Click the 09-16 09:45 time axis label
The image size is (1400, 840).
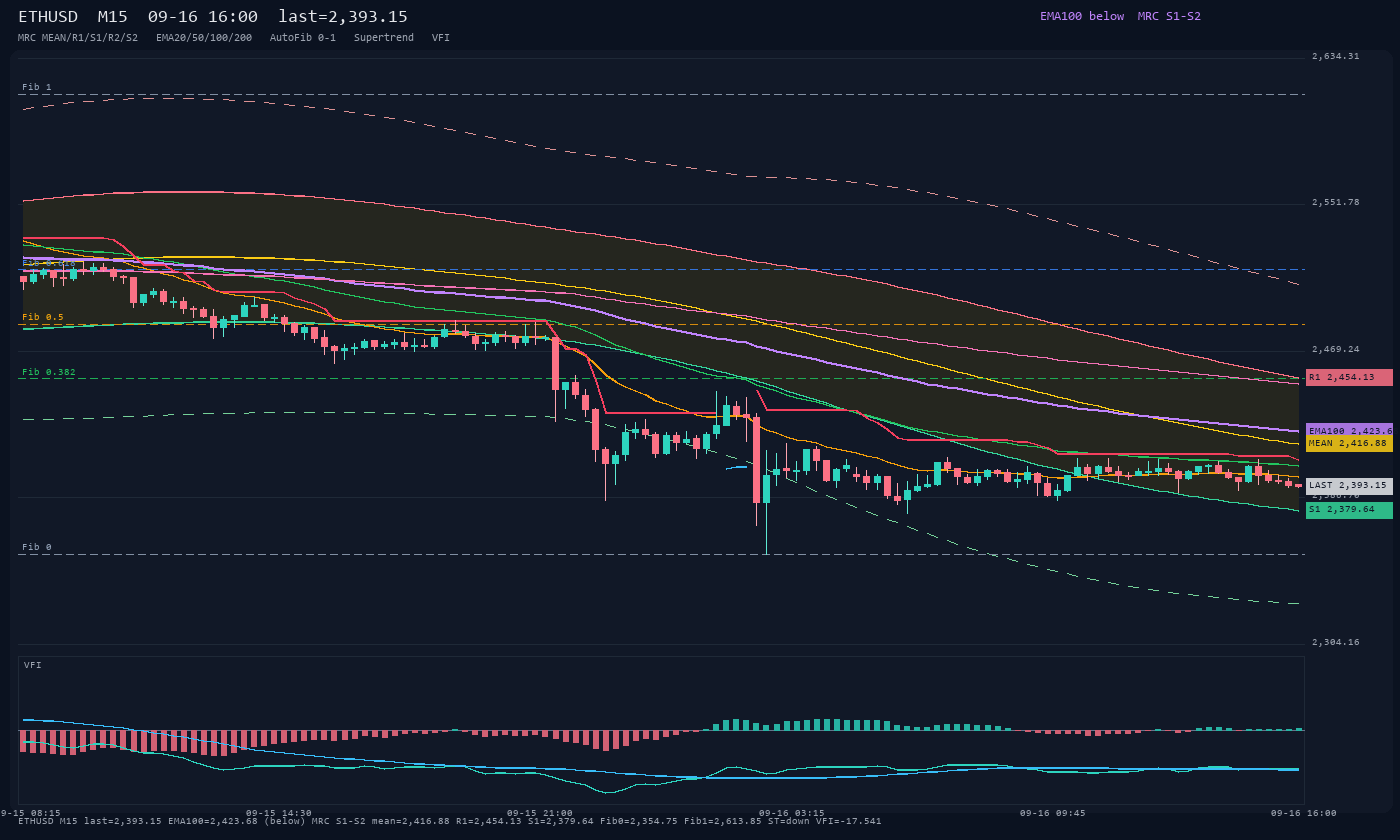pyautogui.click(x=1053, y=813)
